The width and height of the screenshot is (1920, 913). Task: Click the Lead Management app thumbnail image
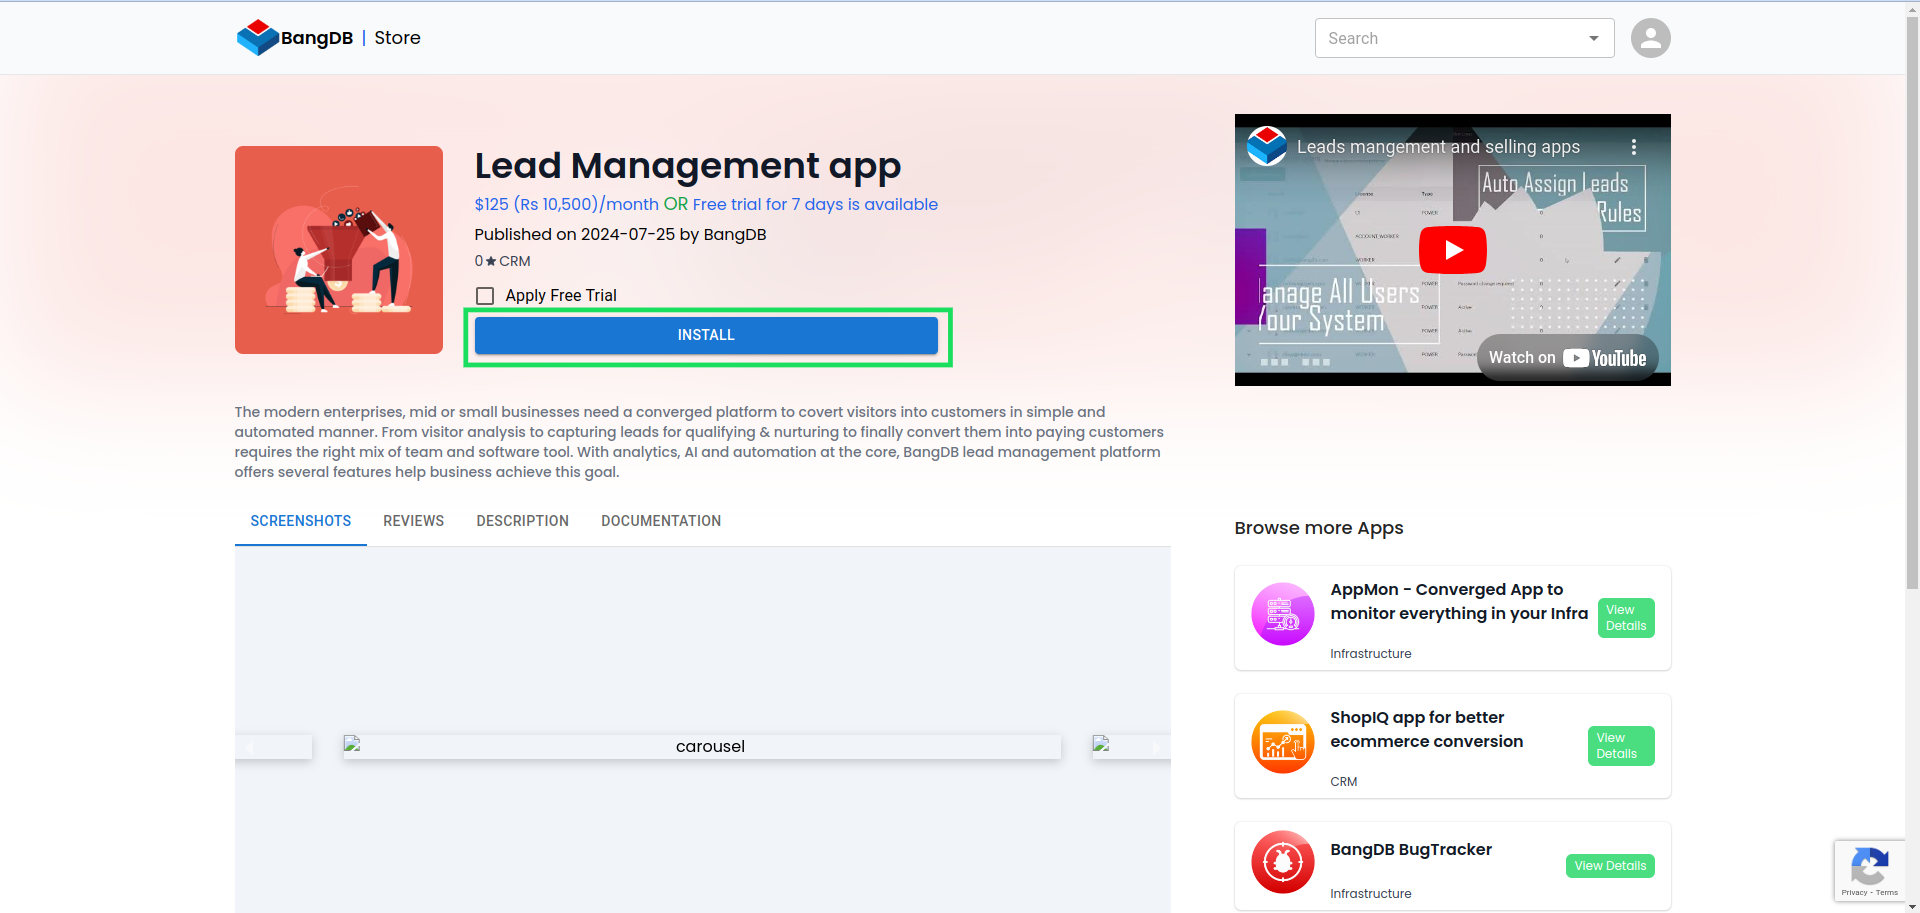pos(339,250)
